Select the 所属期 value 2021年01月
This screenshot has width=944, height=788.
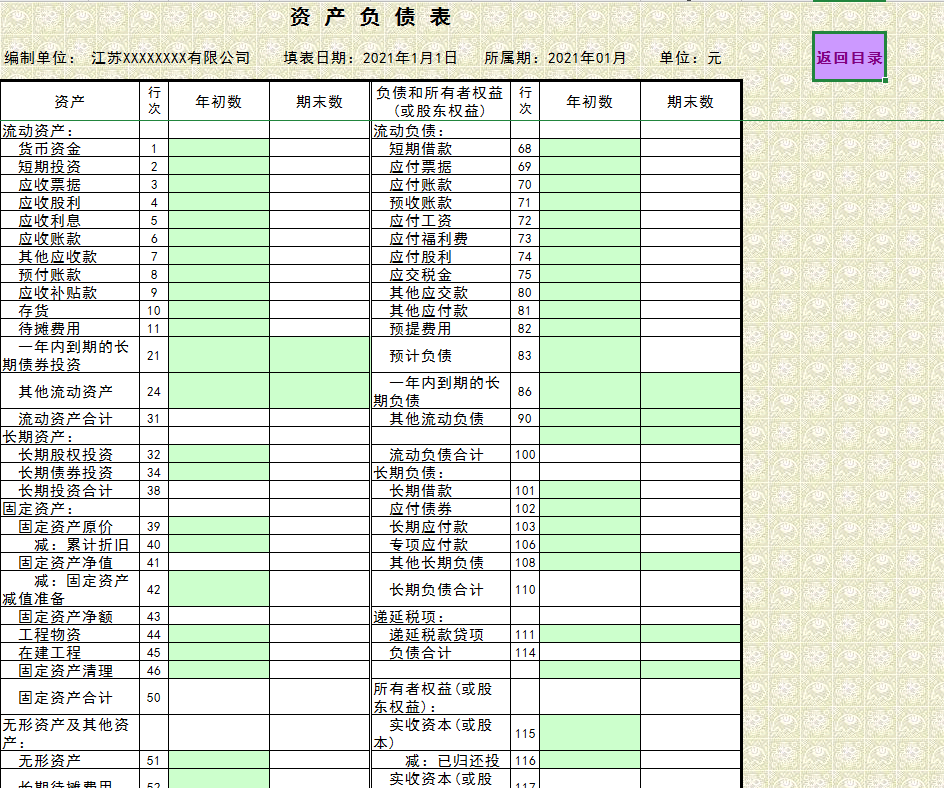(583, 58)
